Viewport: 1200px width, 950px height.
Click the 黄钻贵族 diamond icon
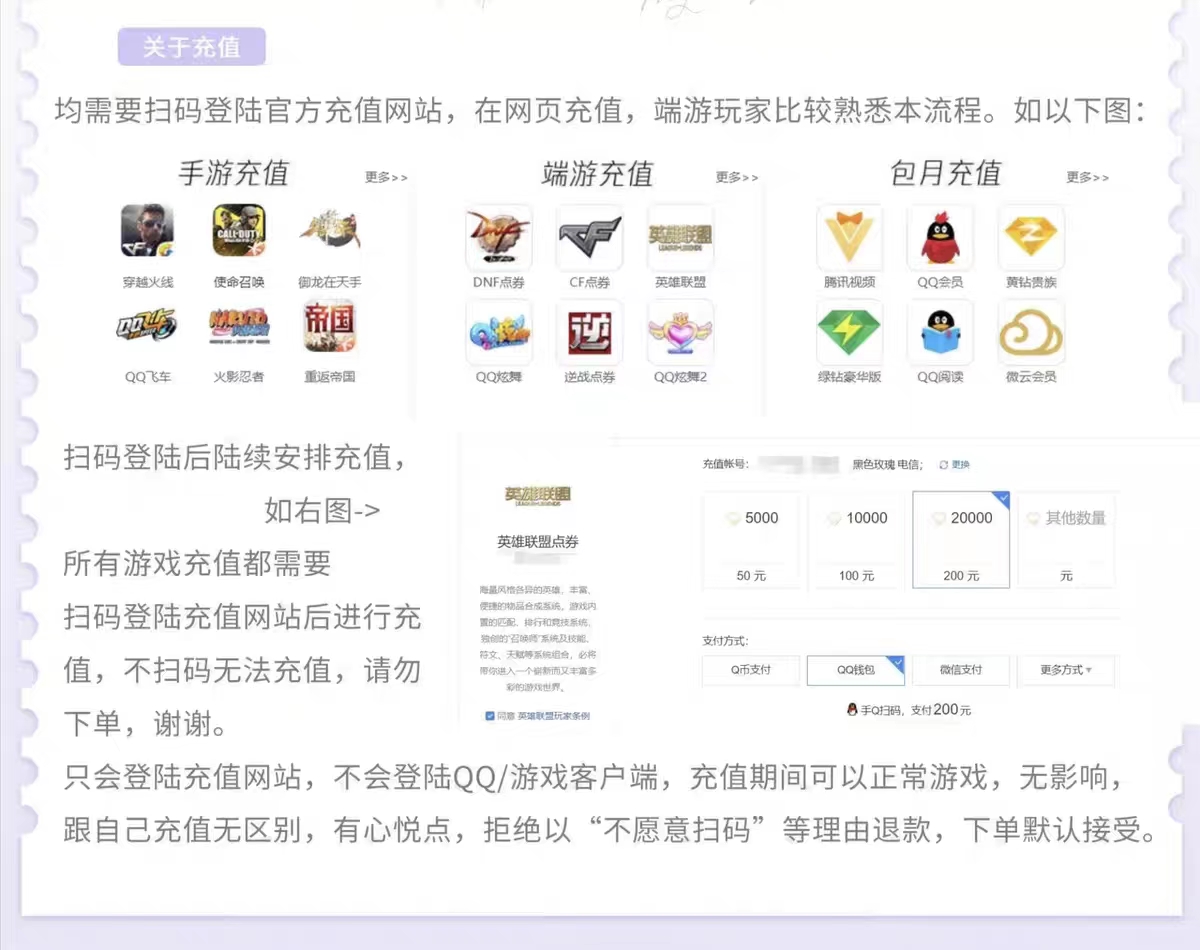click(x=1031, y=238)
